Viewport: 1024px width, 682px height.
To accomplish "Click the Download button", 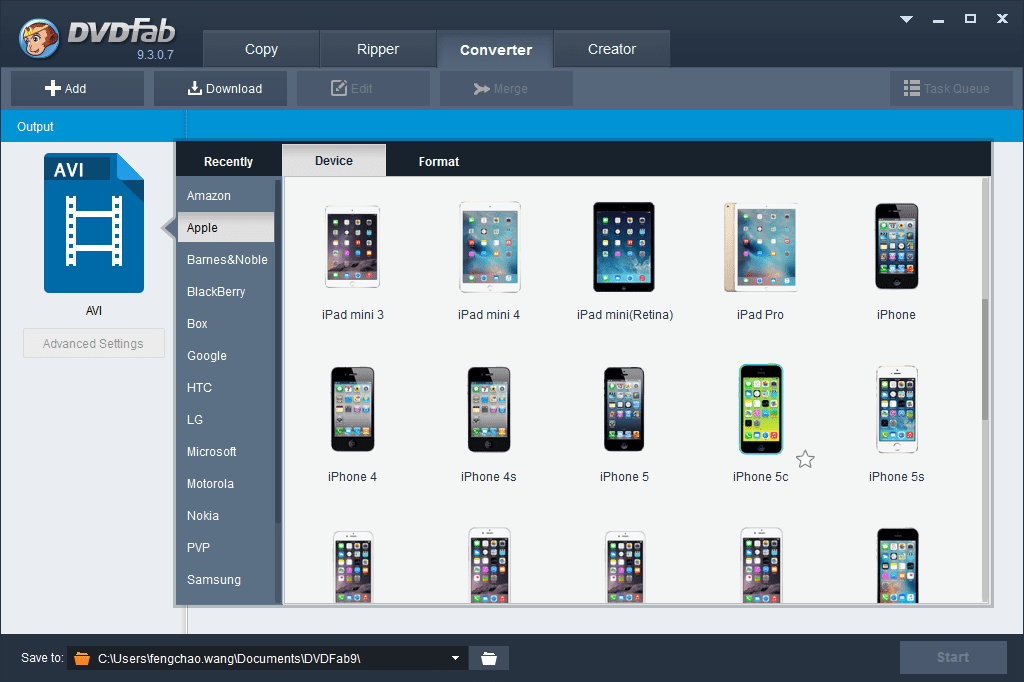I will 220,89.
